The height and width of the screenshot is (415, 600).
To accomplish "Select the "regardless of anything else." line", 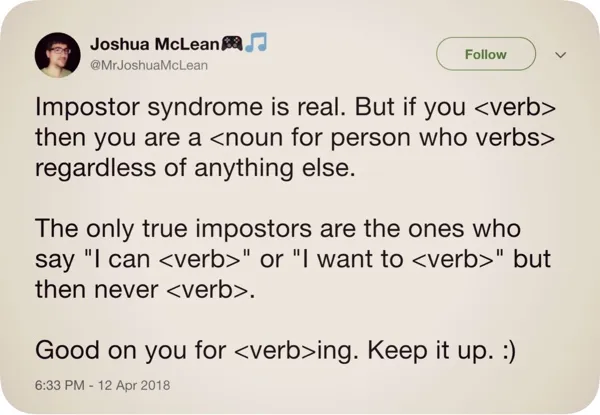I will tap(195, 166).
